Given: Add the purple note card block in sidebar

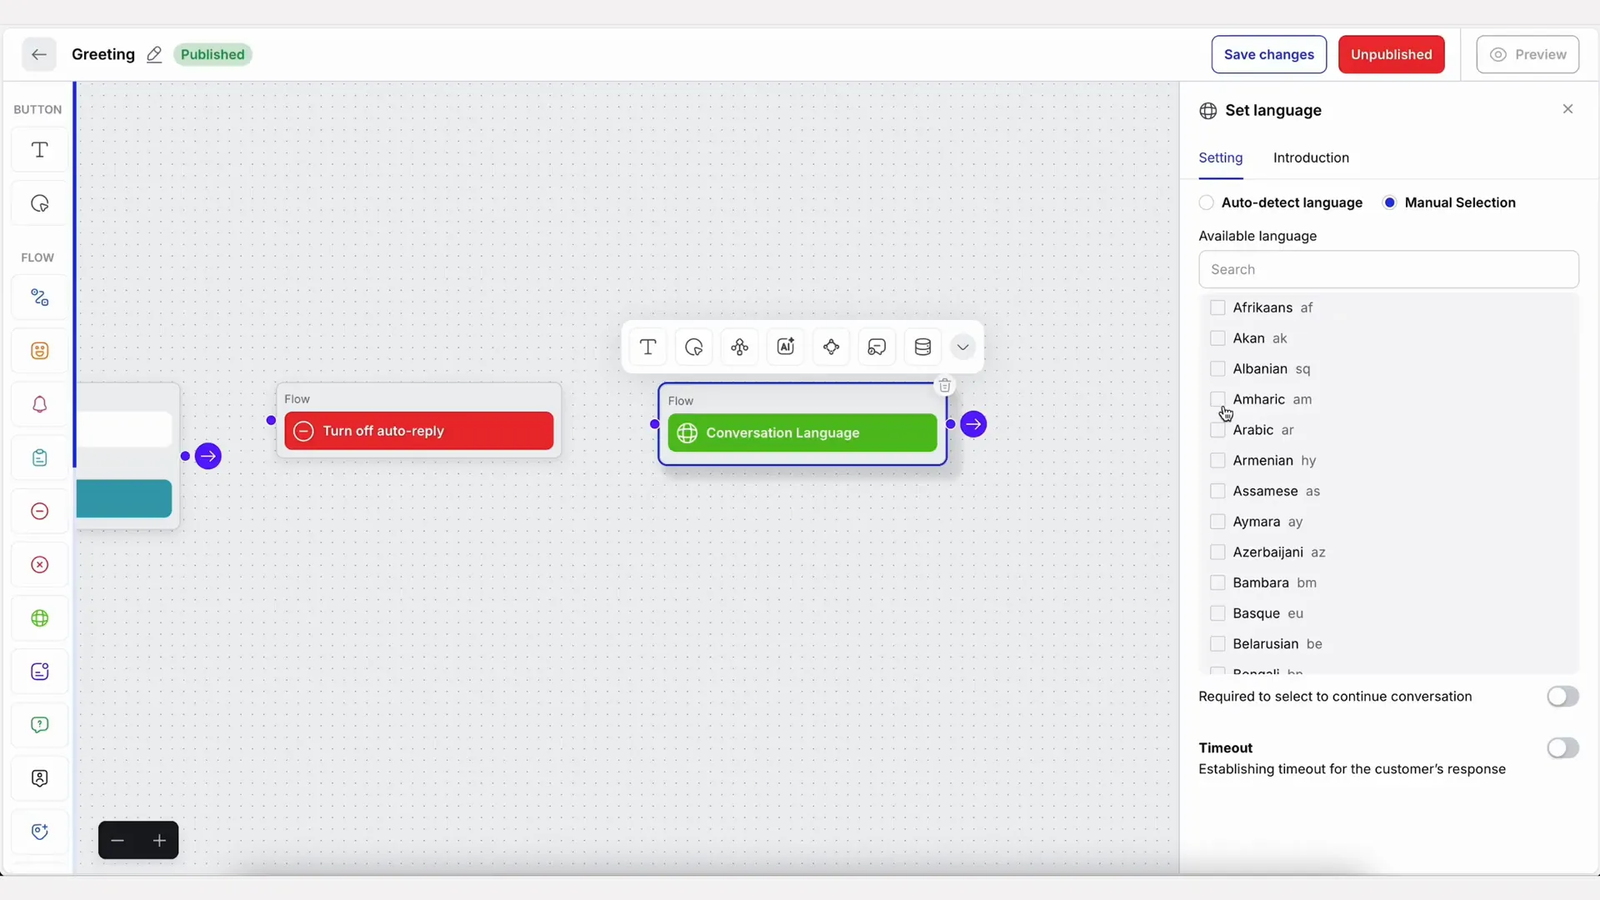Looking at the screenshot, I should click(x=40, y=672).
